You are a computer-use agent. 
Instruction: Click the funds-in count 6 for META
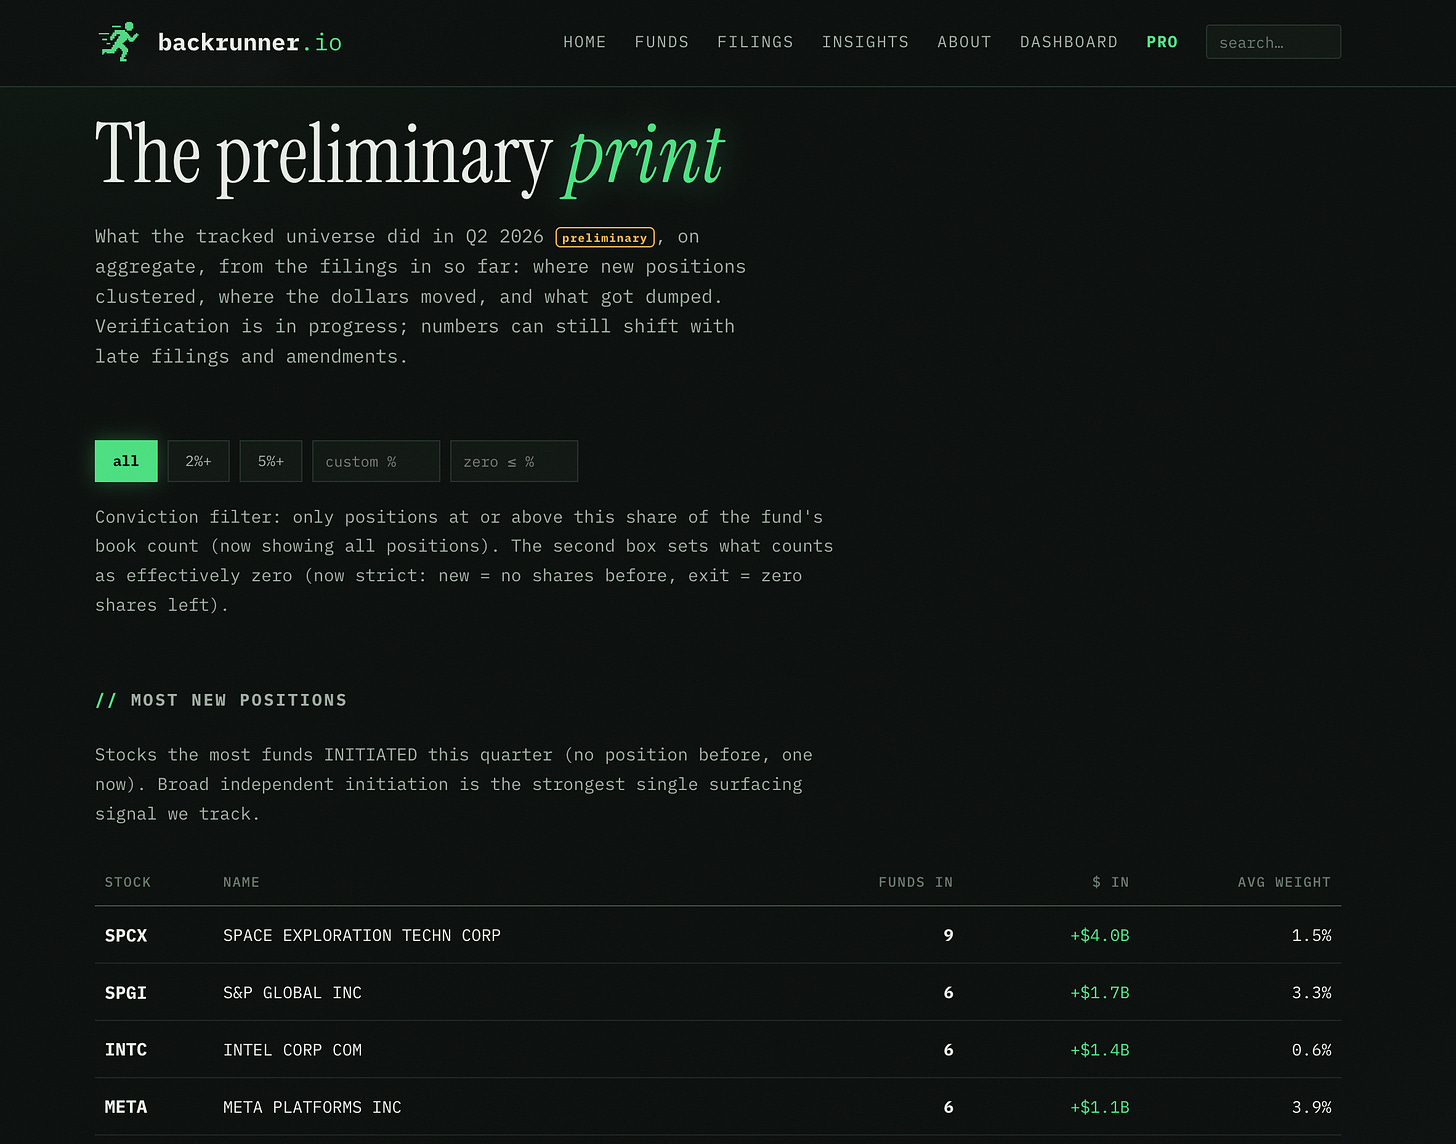tap(948, 1107)
